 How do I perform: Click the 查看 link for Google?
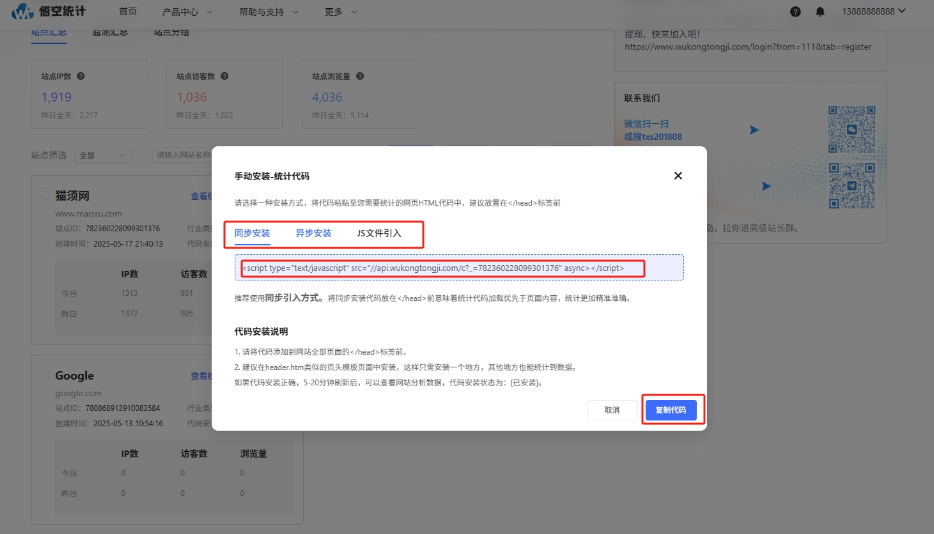201,376
